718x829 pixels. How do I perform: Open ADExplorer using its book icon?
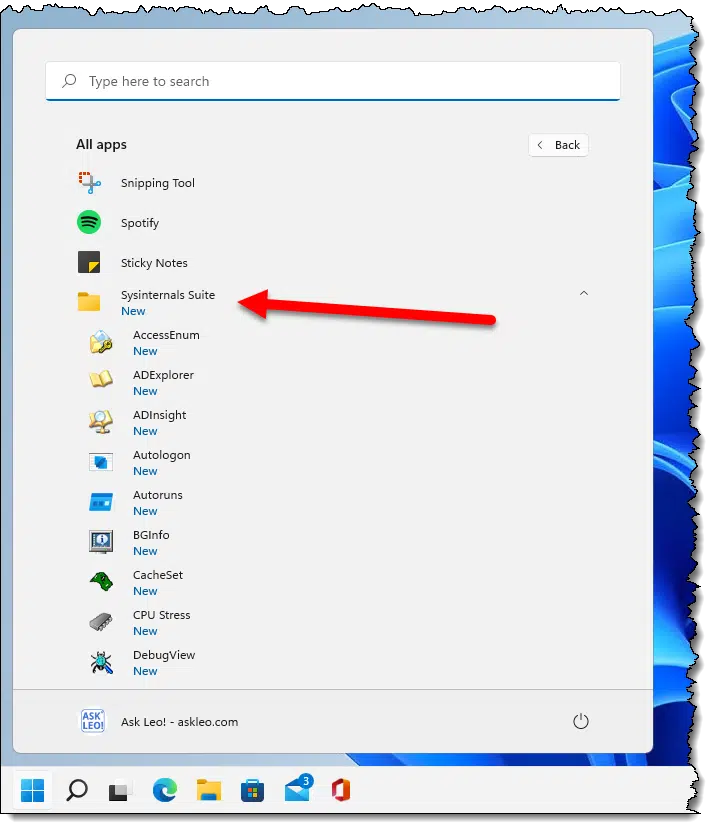pyautogui.click(x=101, y=379)
